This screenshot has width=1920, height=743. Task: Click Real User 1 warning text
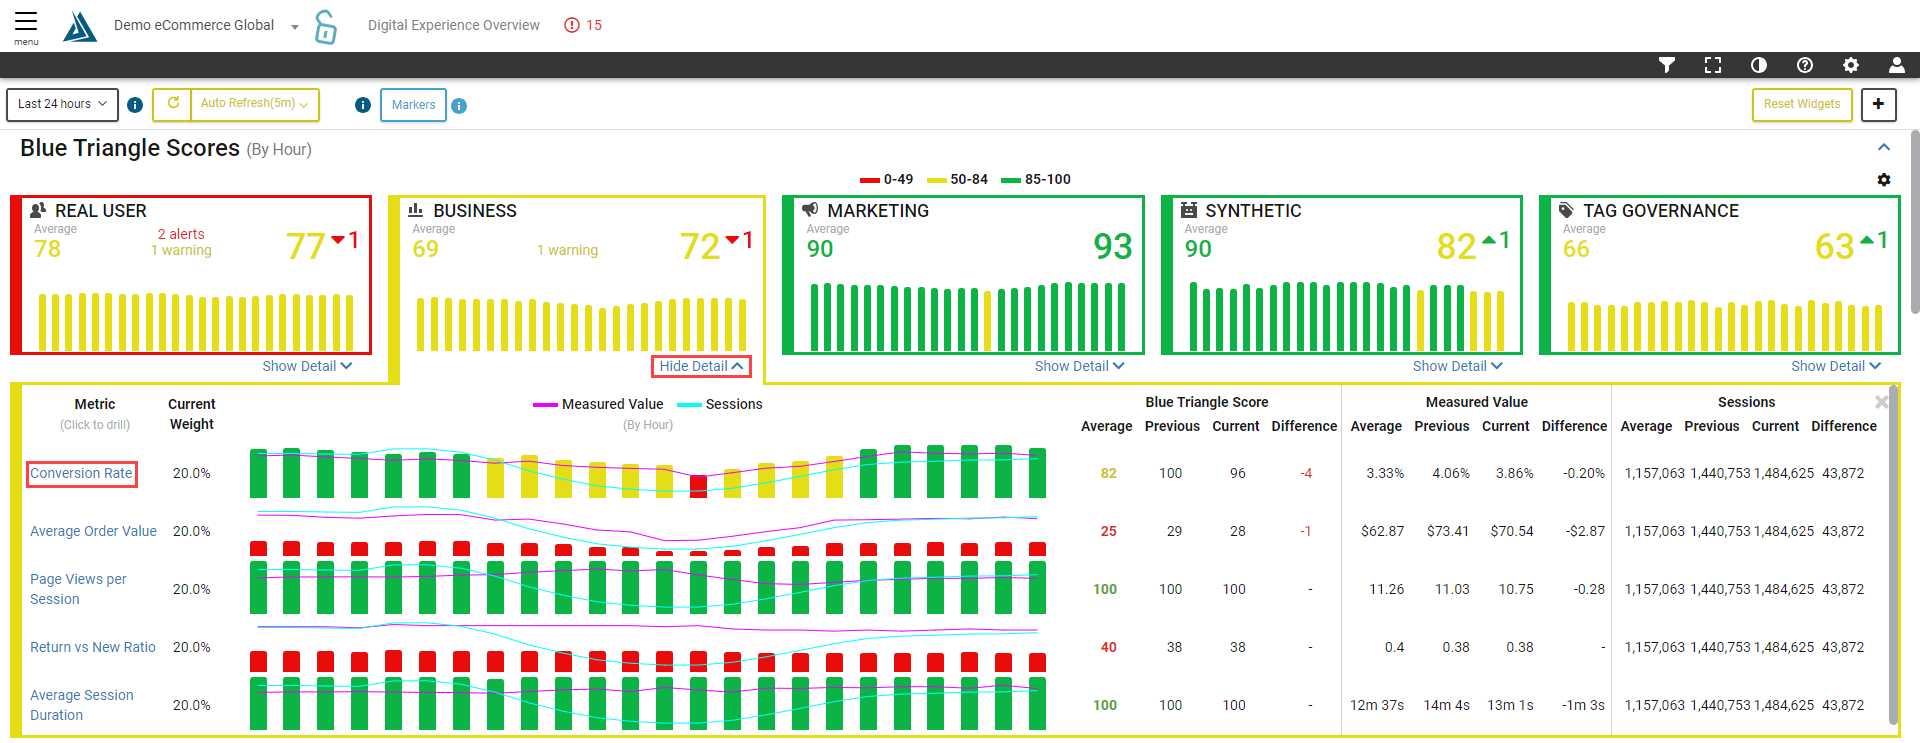181,251
